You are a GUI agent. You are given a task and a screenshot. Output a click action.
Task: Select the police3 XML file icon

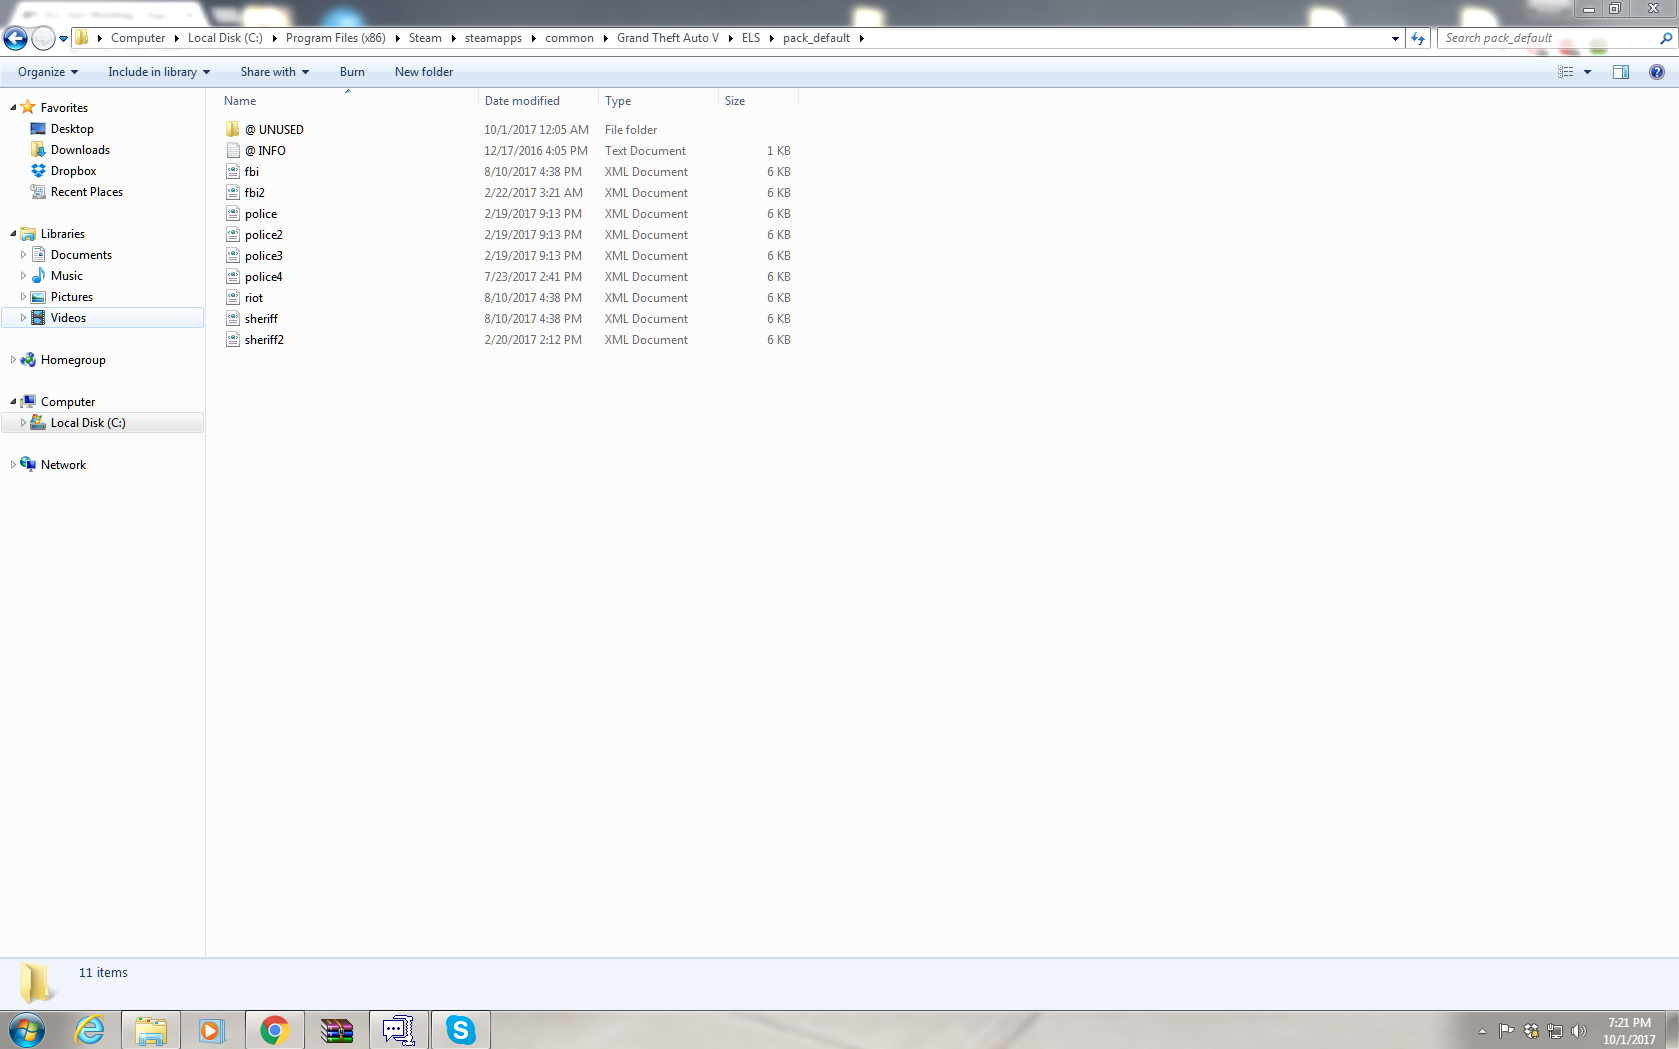click(x=233, y=256)
